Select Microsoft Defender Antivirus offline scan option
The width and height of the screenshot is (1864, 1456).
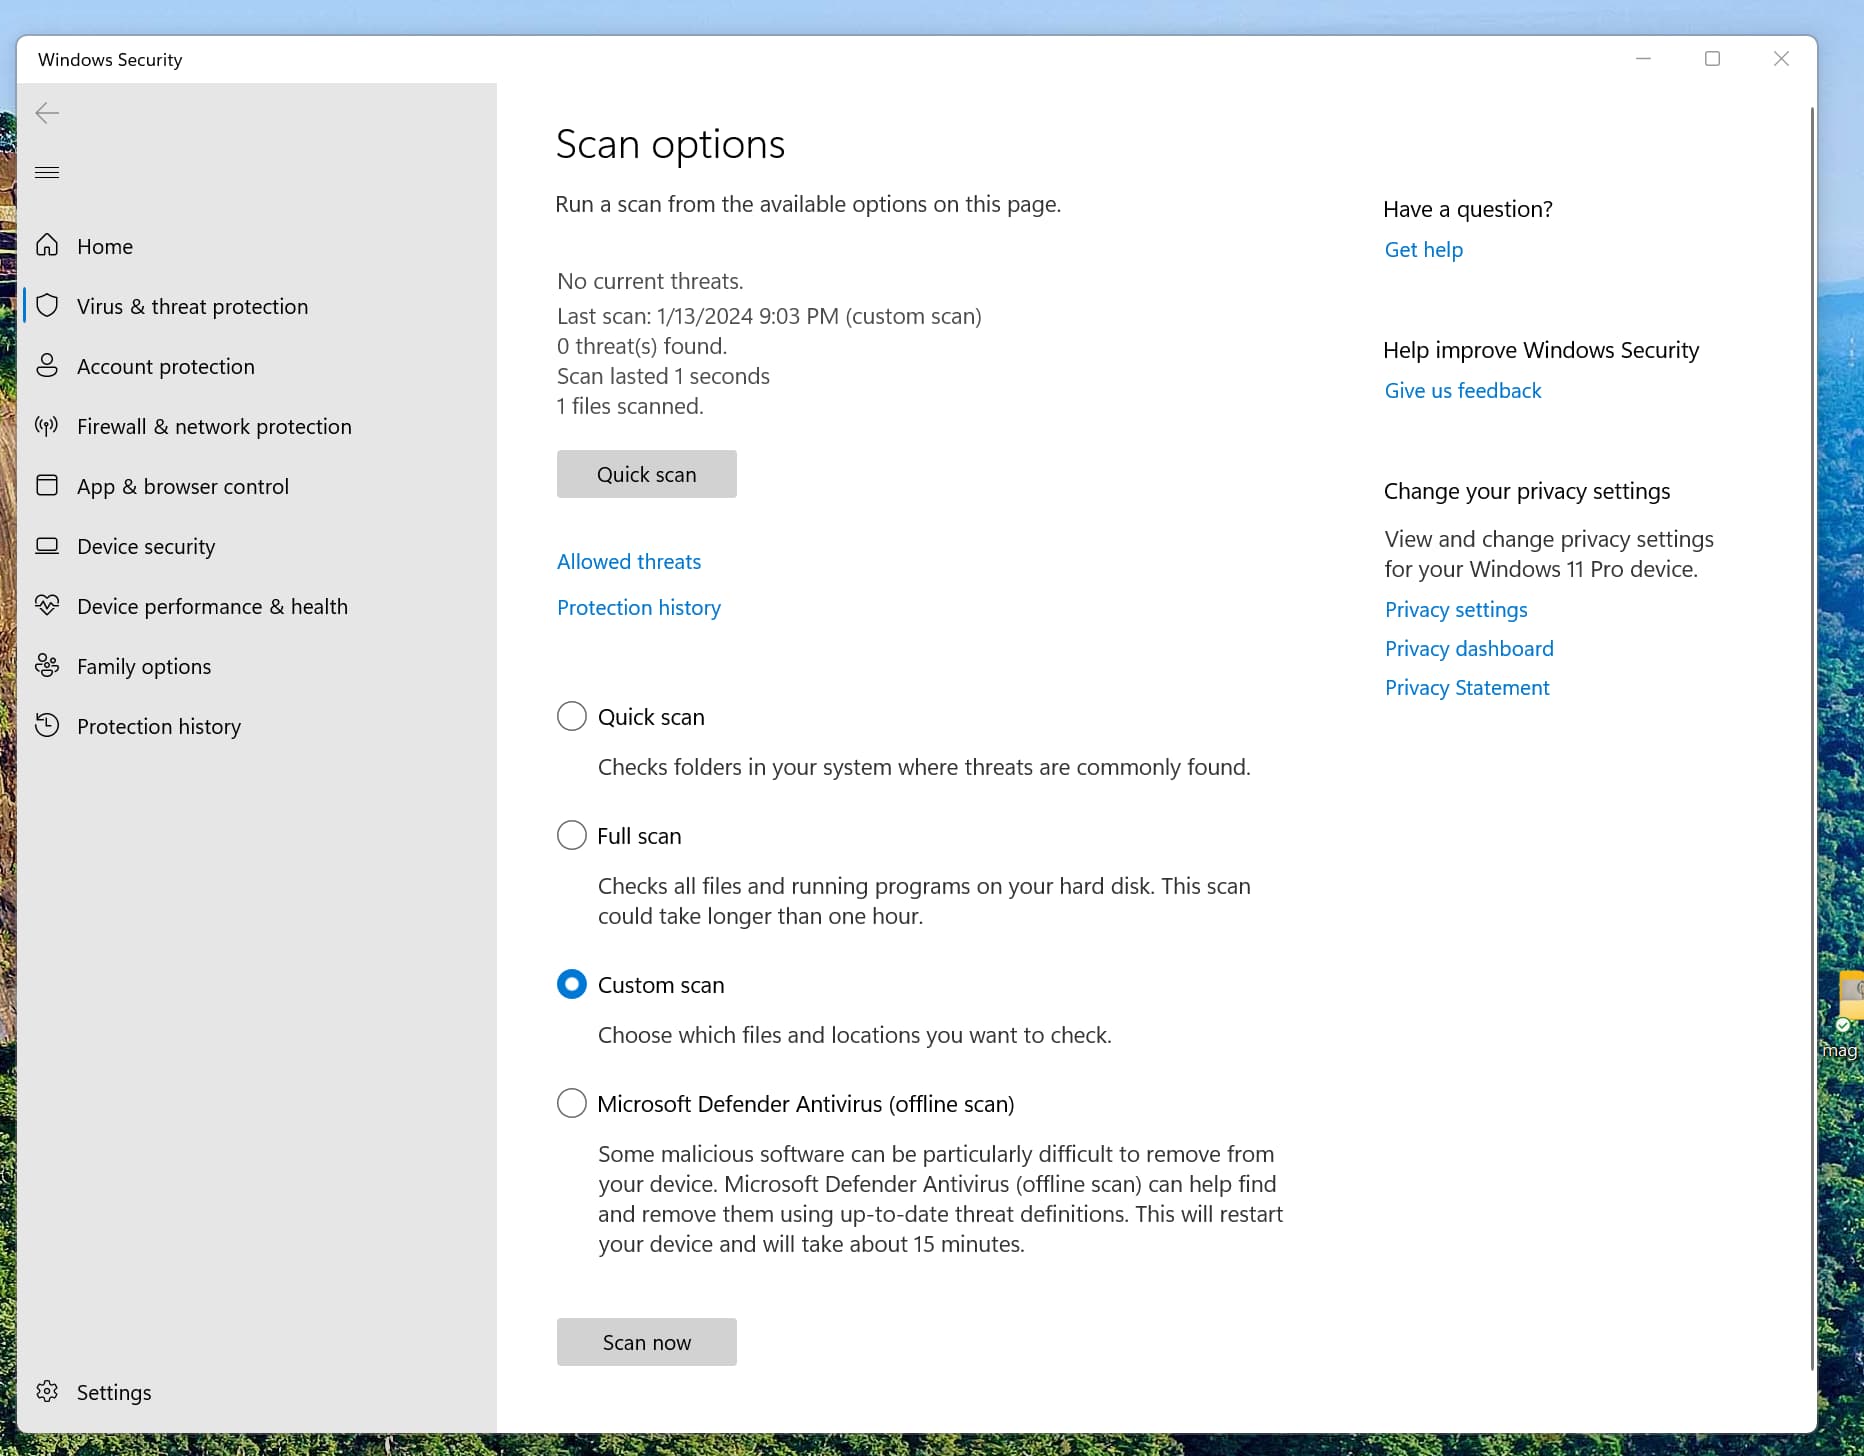point(571,1103)
